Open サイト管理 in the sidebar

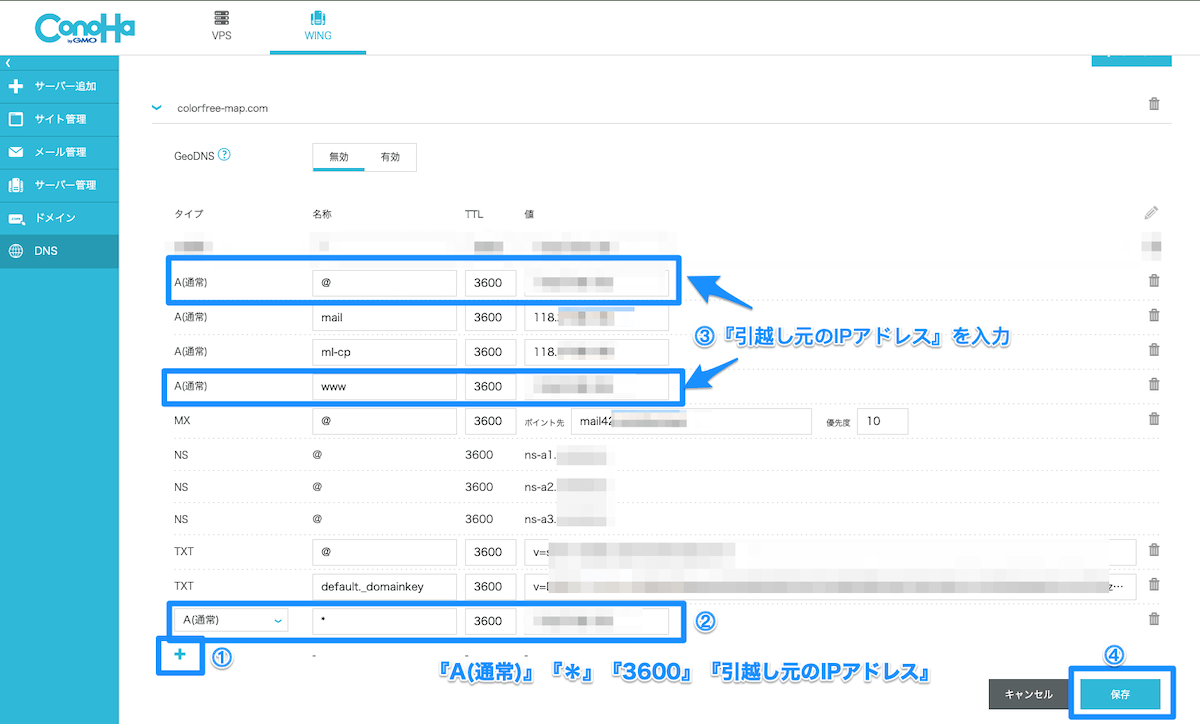pyautogui.click(x=59, y=119)
